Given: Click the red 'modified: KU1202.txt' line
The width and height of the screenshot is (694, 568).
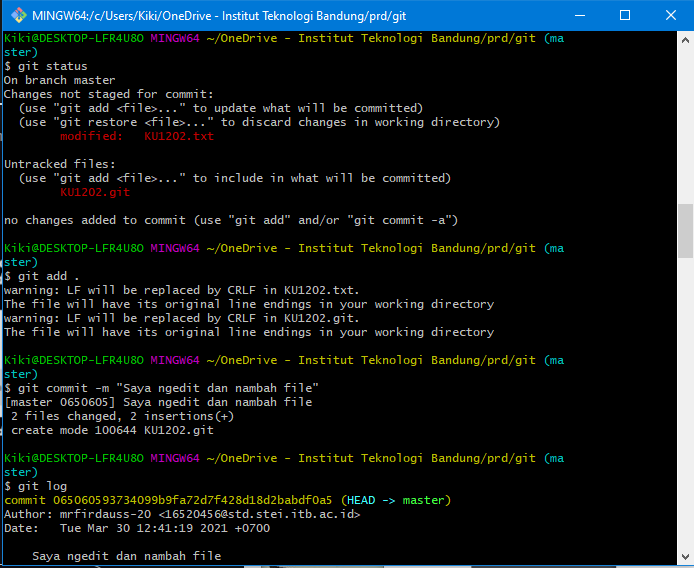Looking at the screenshot, I should click(x=137, y=136).
